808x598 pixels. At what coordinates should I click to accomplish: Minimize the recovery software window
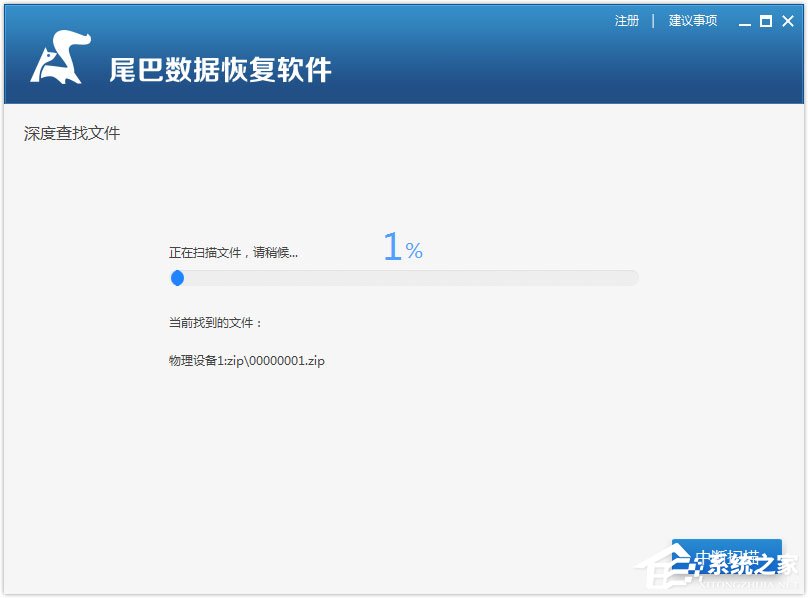click(744, 22)
